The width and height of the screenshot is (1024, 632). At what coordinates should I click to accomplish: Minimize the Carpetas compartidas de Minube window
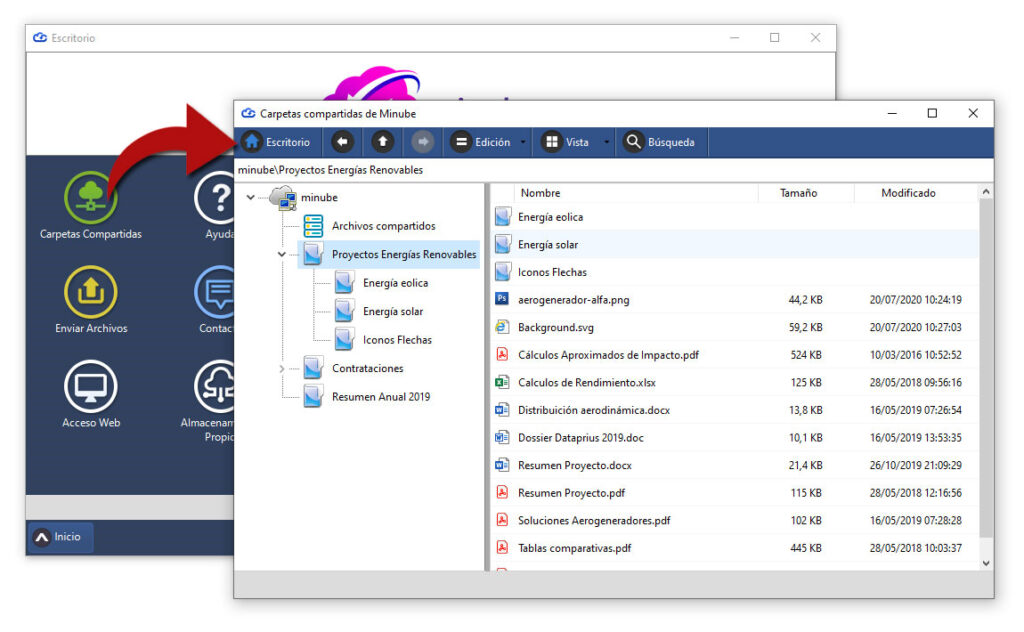(x=891, y=114)
